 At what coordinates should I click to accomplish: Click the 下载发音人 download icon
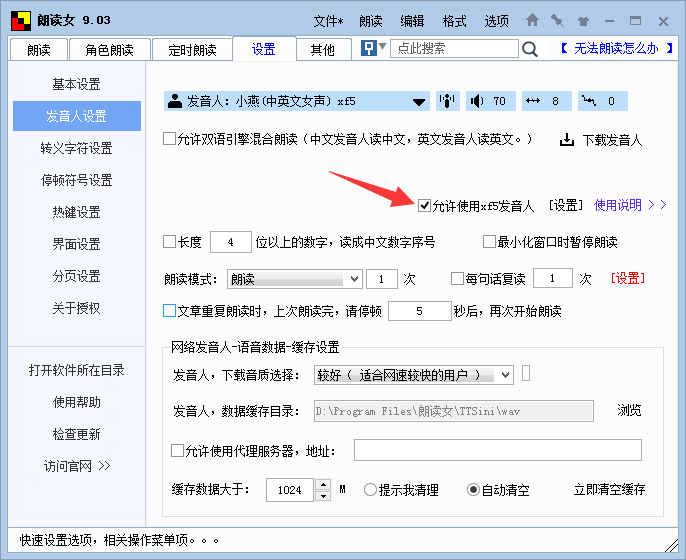(567, 140)
